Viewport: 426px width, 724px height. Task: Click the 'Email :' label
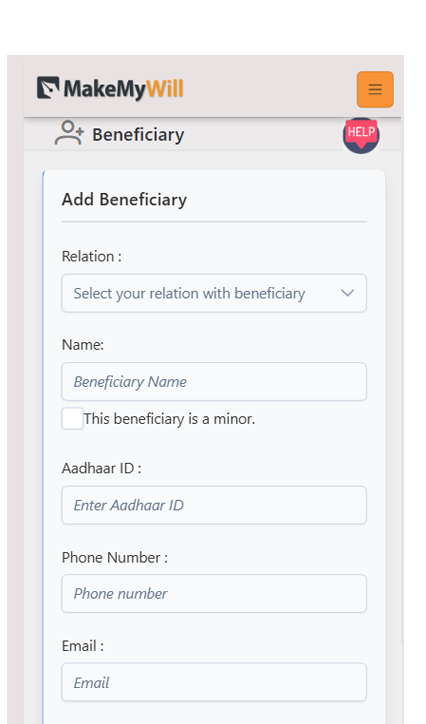click(x=83, y=646)
